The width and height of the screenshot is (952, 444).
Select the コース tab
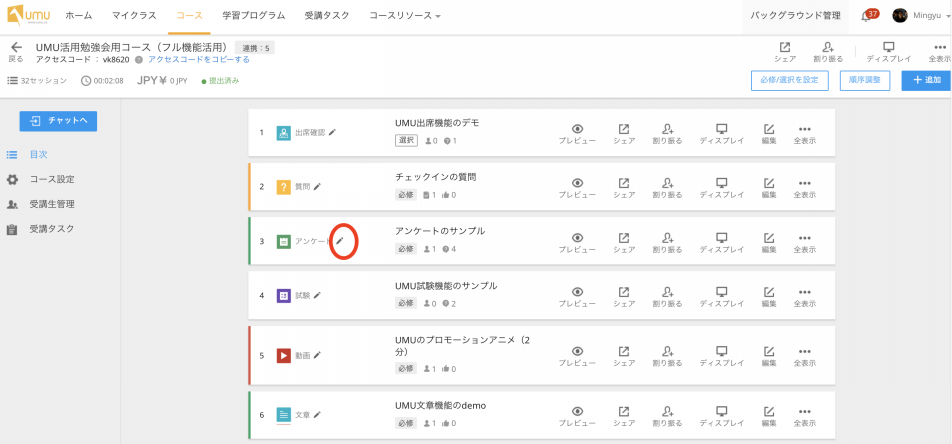[x=189, y=16]
